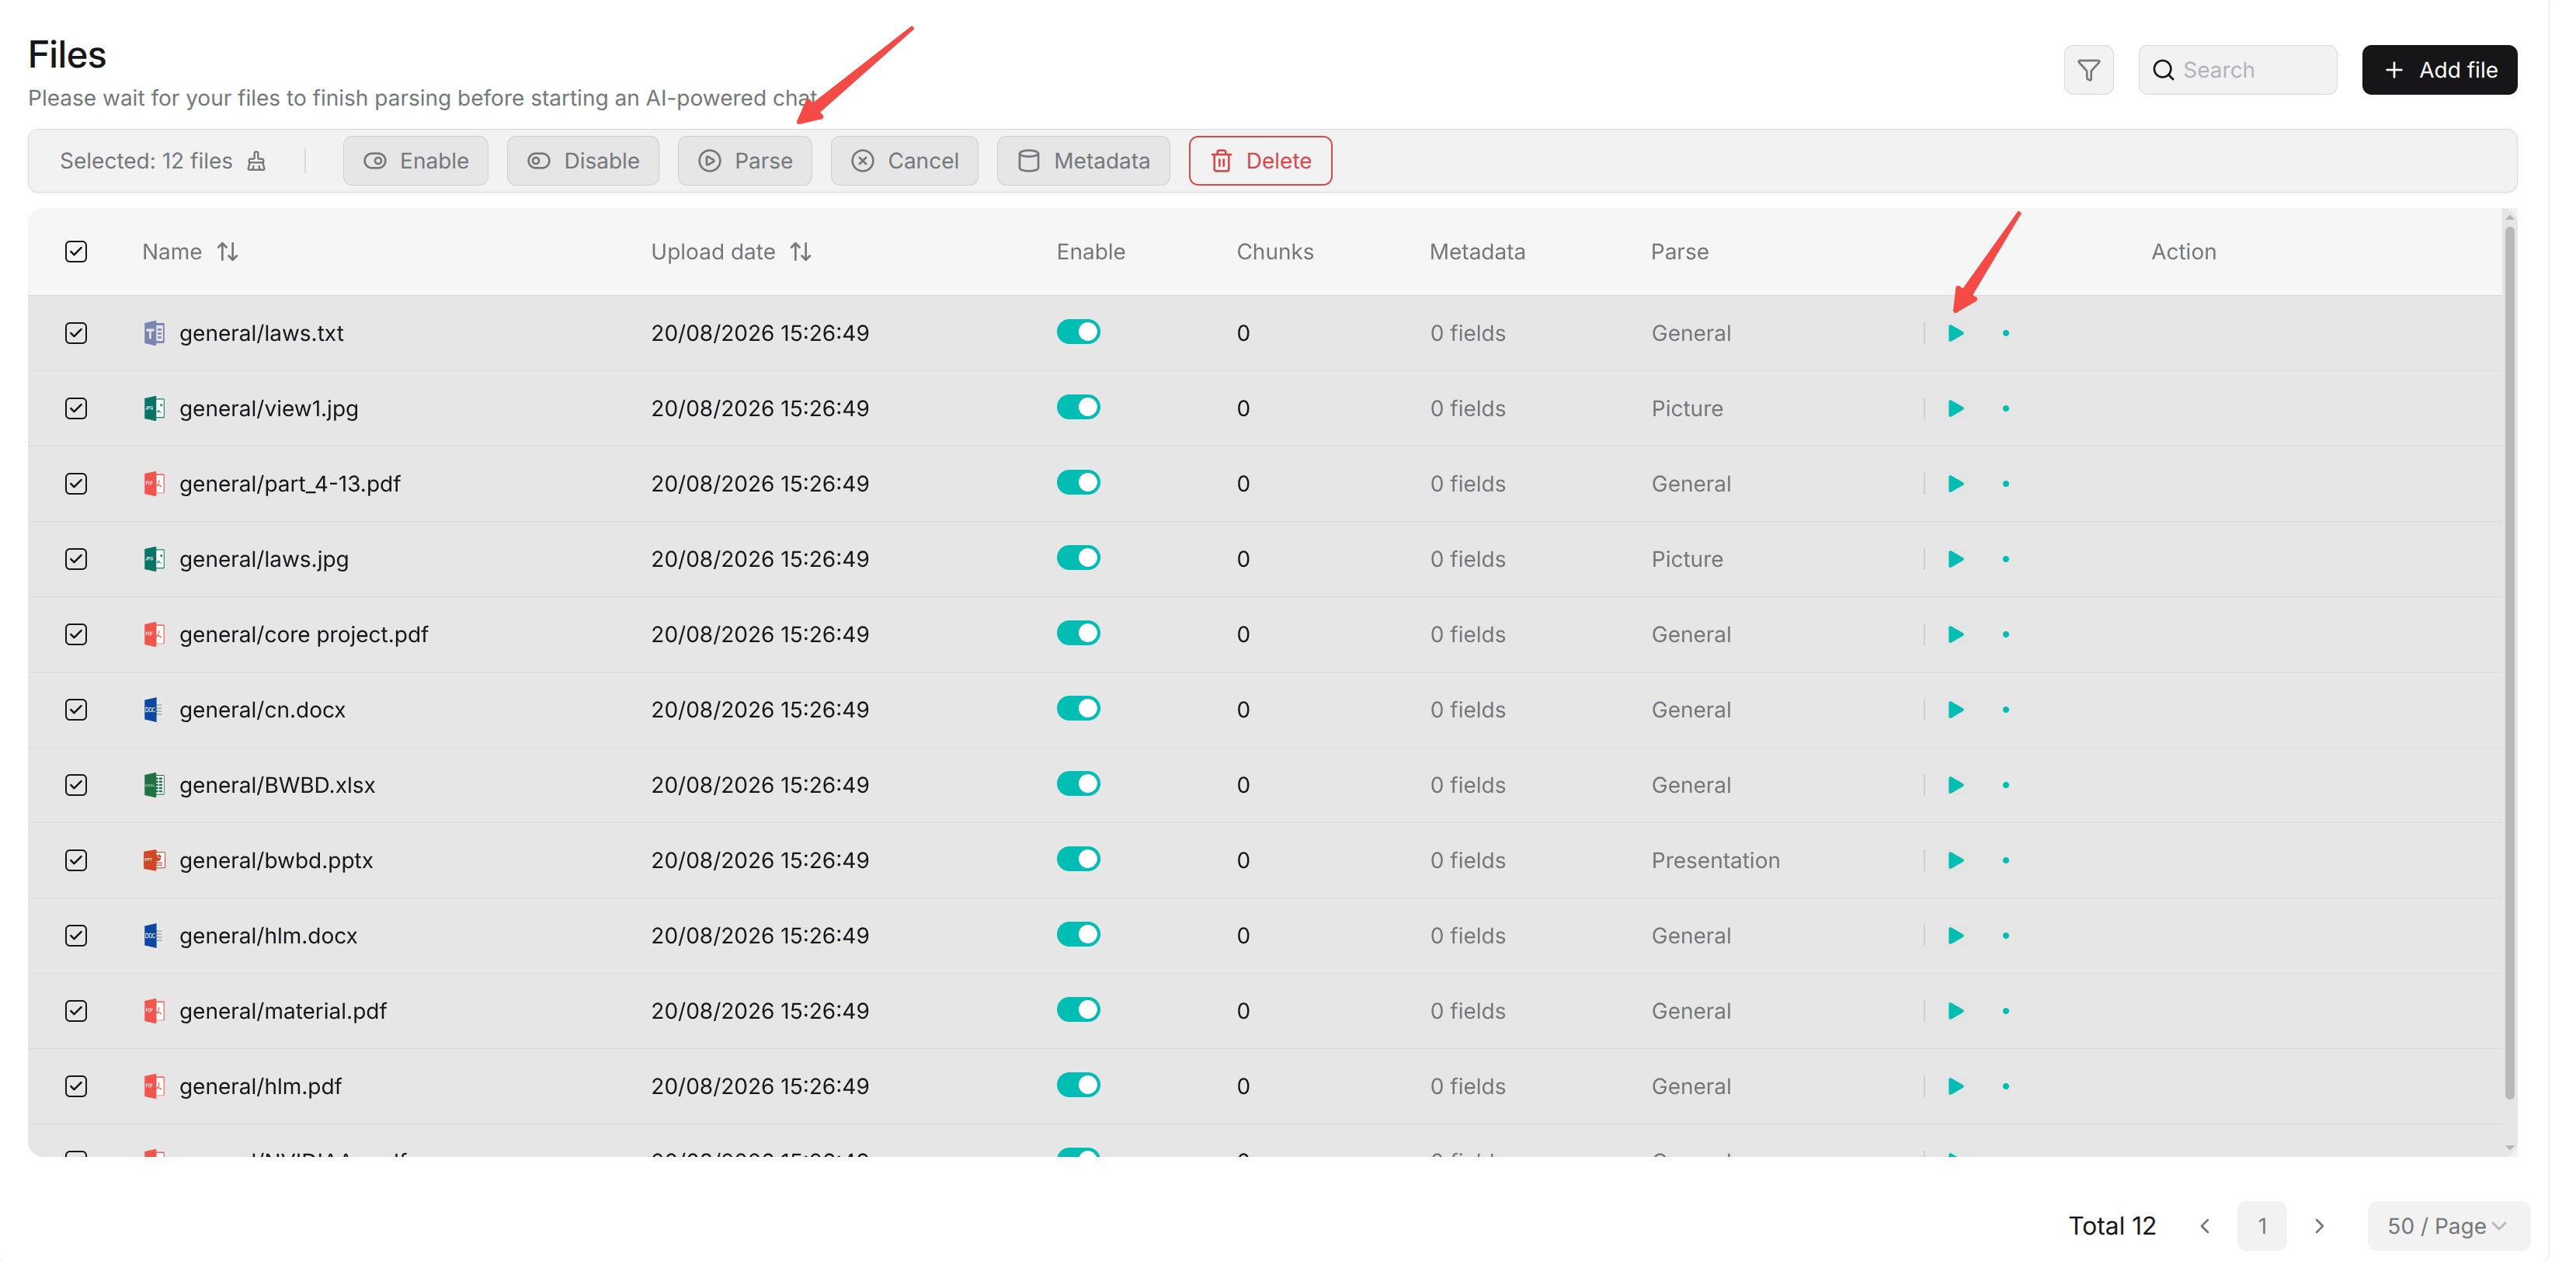This screenshot has width=2576, height=1261.
Task: Sort files by Upload date
Action: point(800,252)
